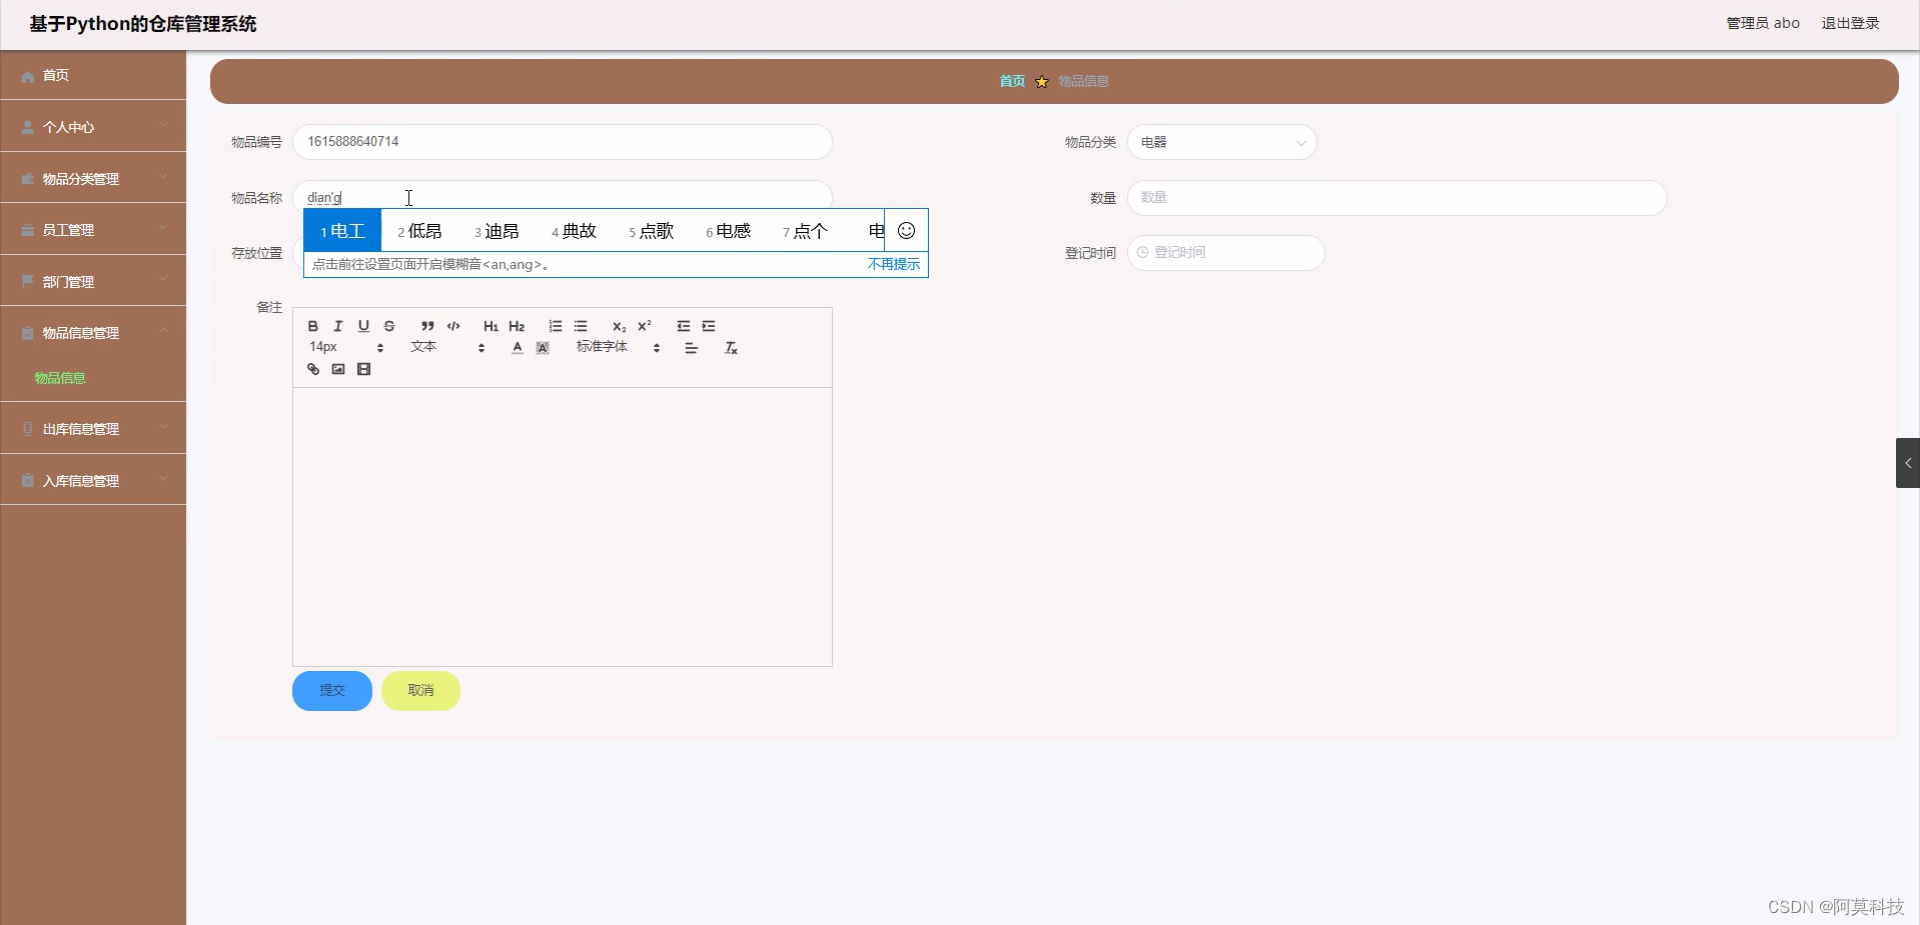
Task: Toggle strikethrough text formatting
Action: (x=389, y=326)
